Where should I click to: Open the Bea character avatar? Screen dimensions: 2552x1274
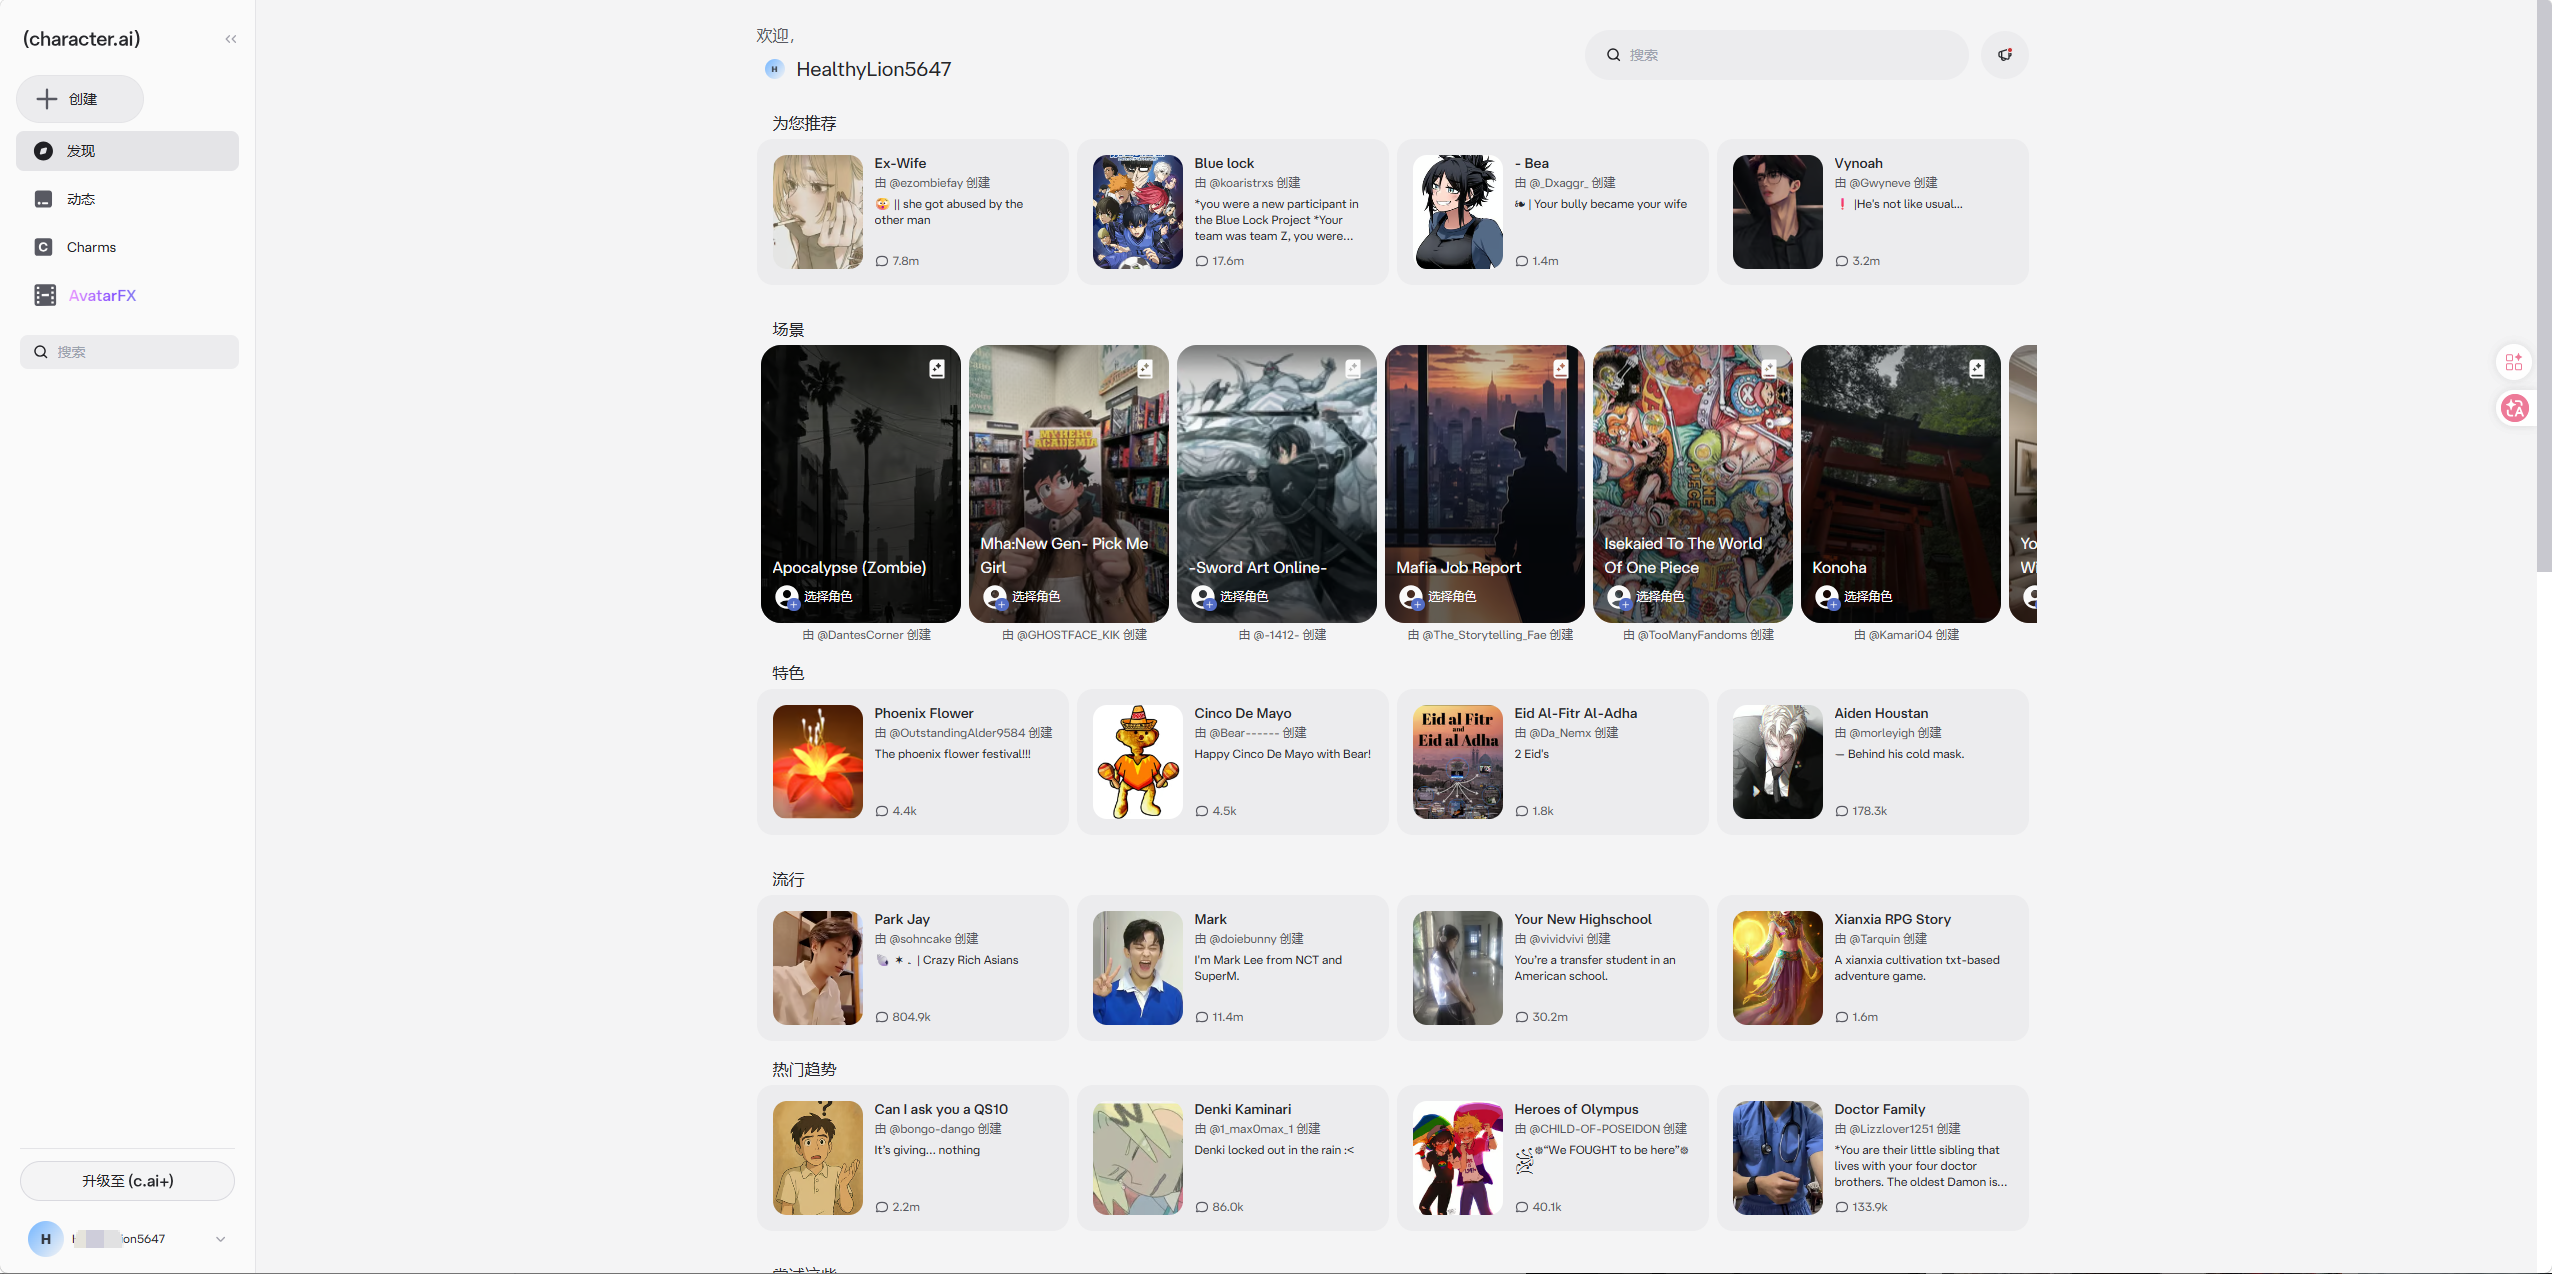click(x=1458, y=212)
